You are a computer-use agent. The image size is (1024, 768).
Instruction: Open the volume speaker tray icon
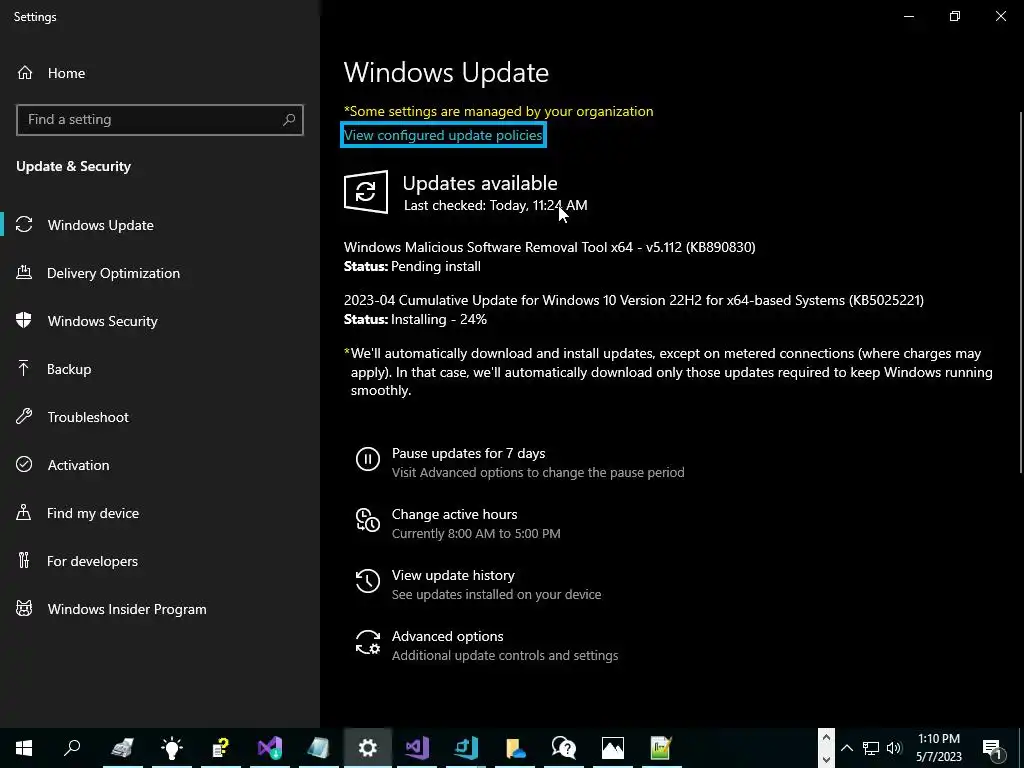click(x=894, y=748)
